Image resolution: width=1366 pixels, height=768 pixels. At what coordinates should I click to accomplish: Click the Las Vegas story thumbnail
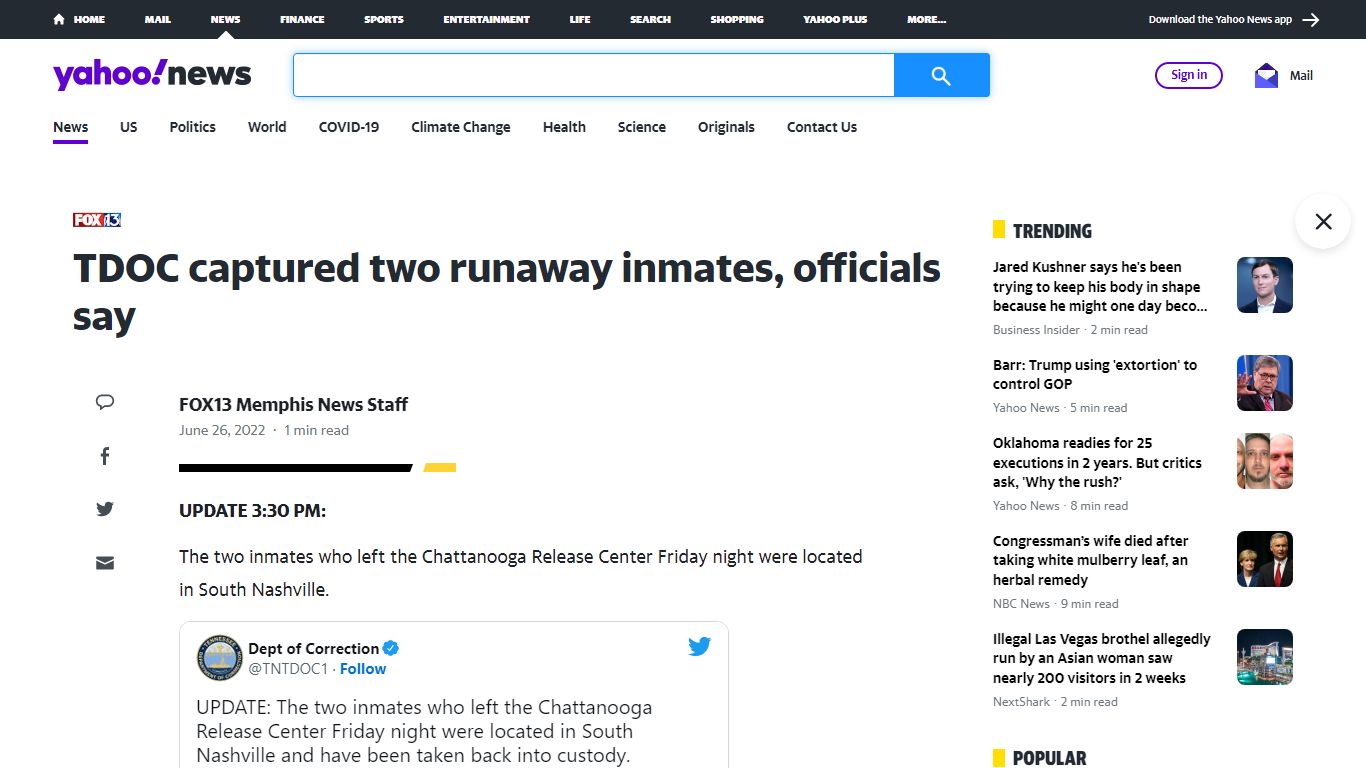(x=1265, y=657)
